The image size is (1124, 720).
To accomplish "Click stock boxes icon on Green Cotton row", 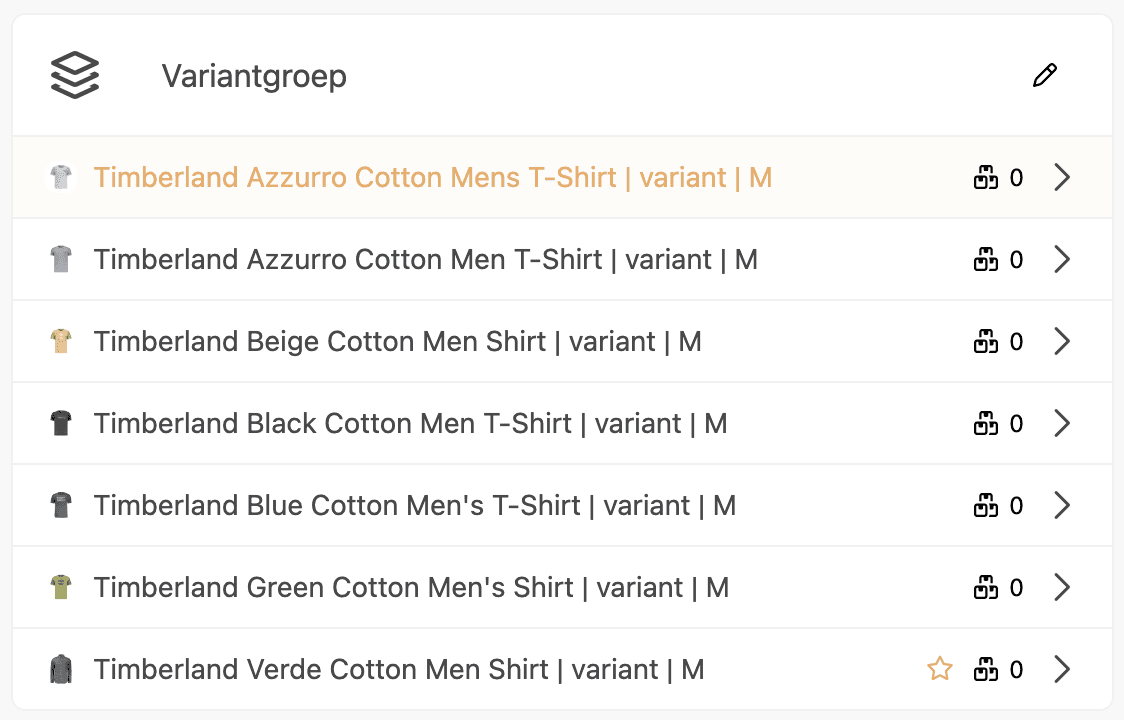I will coord(986,588).
